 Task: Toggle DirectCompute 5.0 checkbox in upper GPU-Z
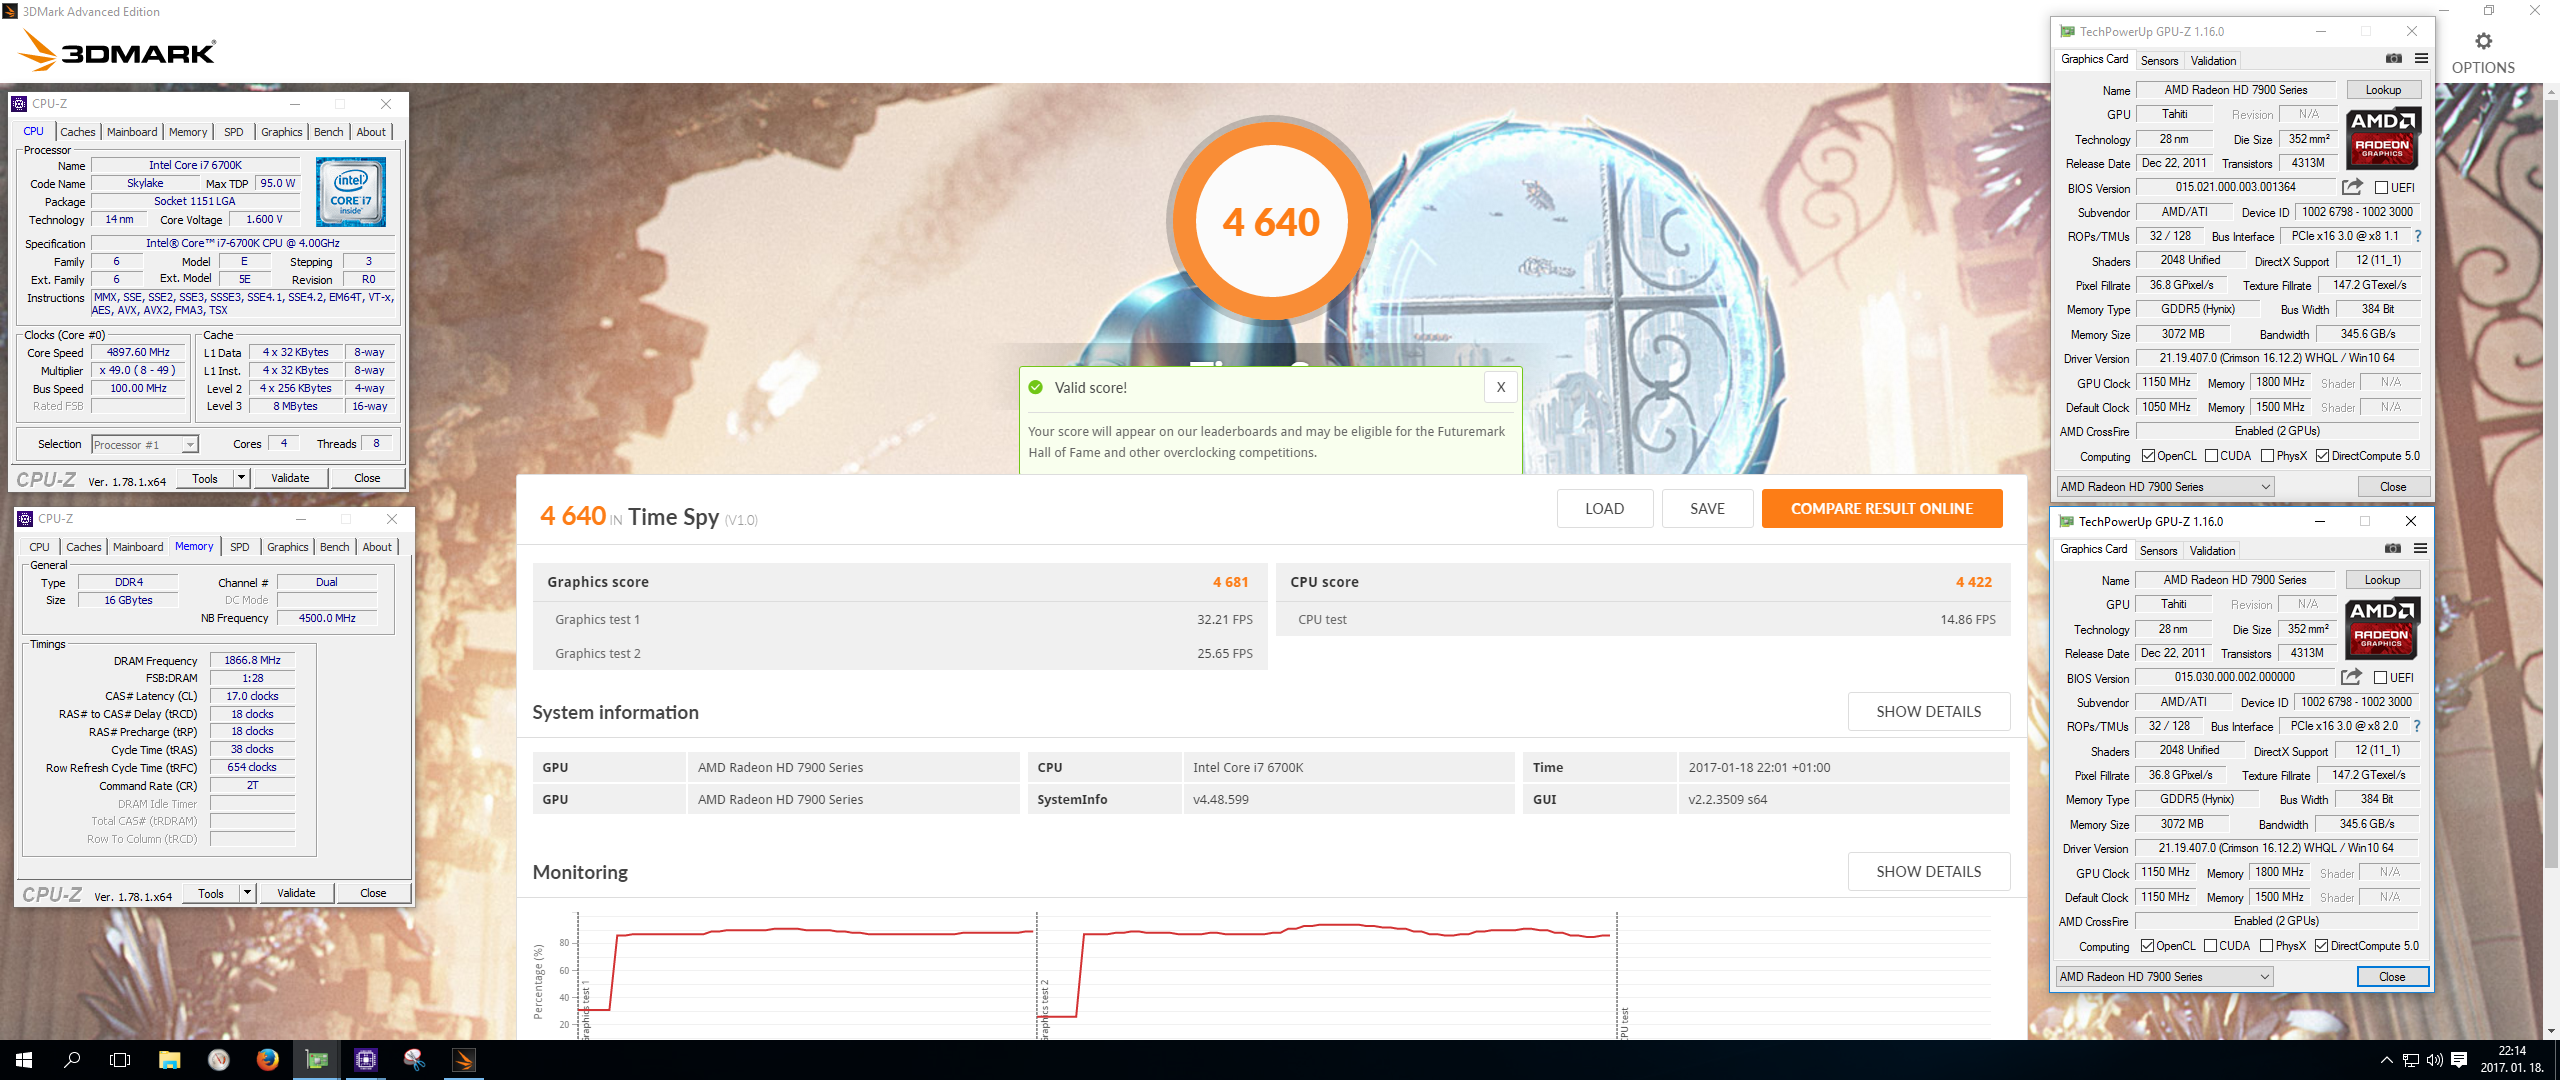coord(2323,457)
